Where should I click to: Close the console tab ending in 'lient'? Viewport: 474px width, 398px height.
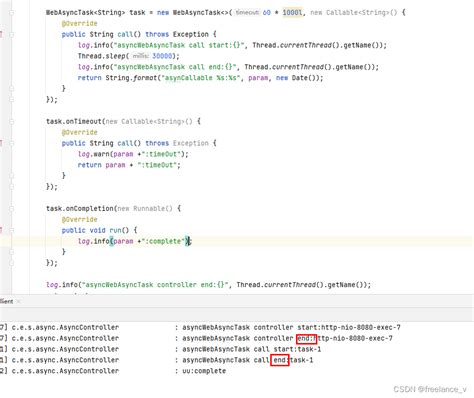[19, 301]
